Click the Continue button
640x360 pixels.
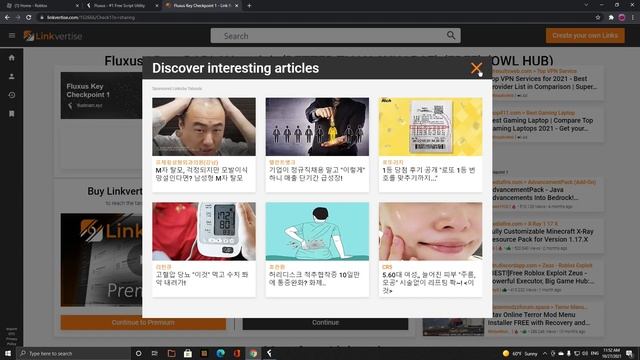[x=325, y=322]
